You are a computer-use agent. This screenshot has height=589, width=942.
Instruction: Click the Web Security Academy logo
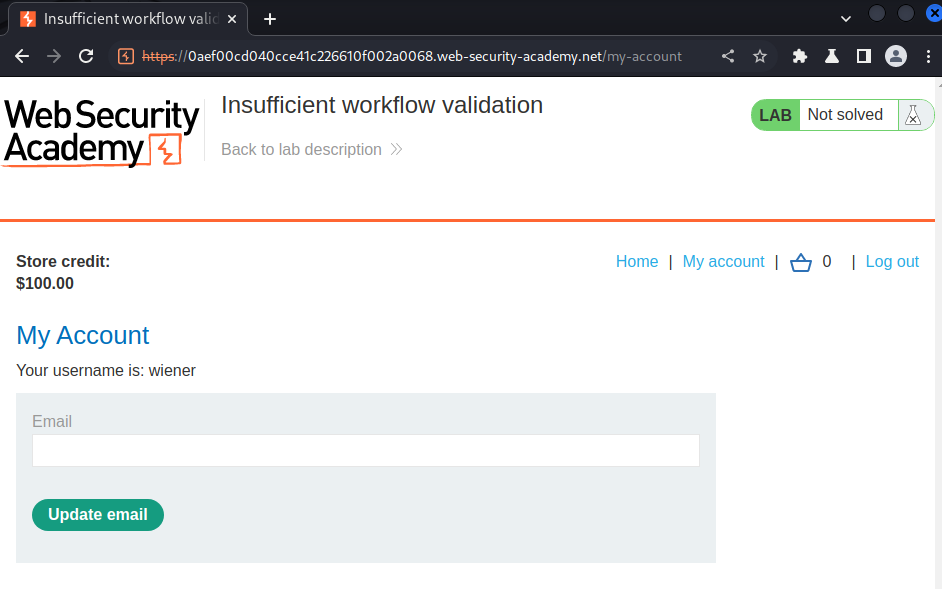tap(102, 132)
